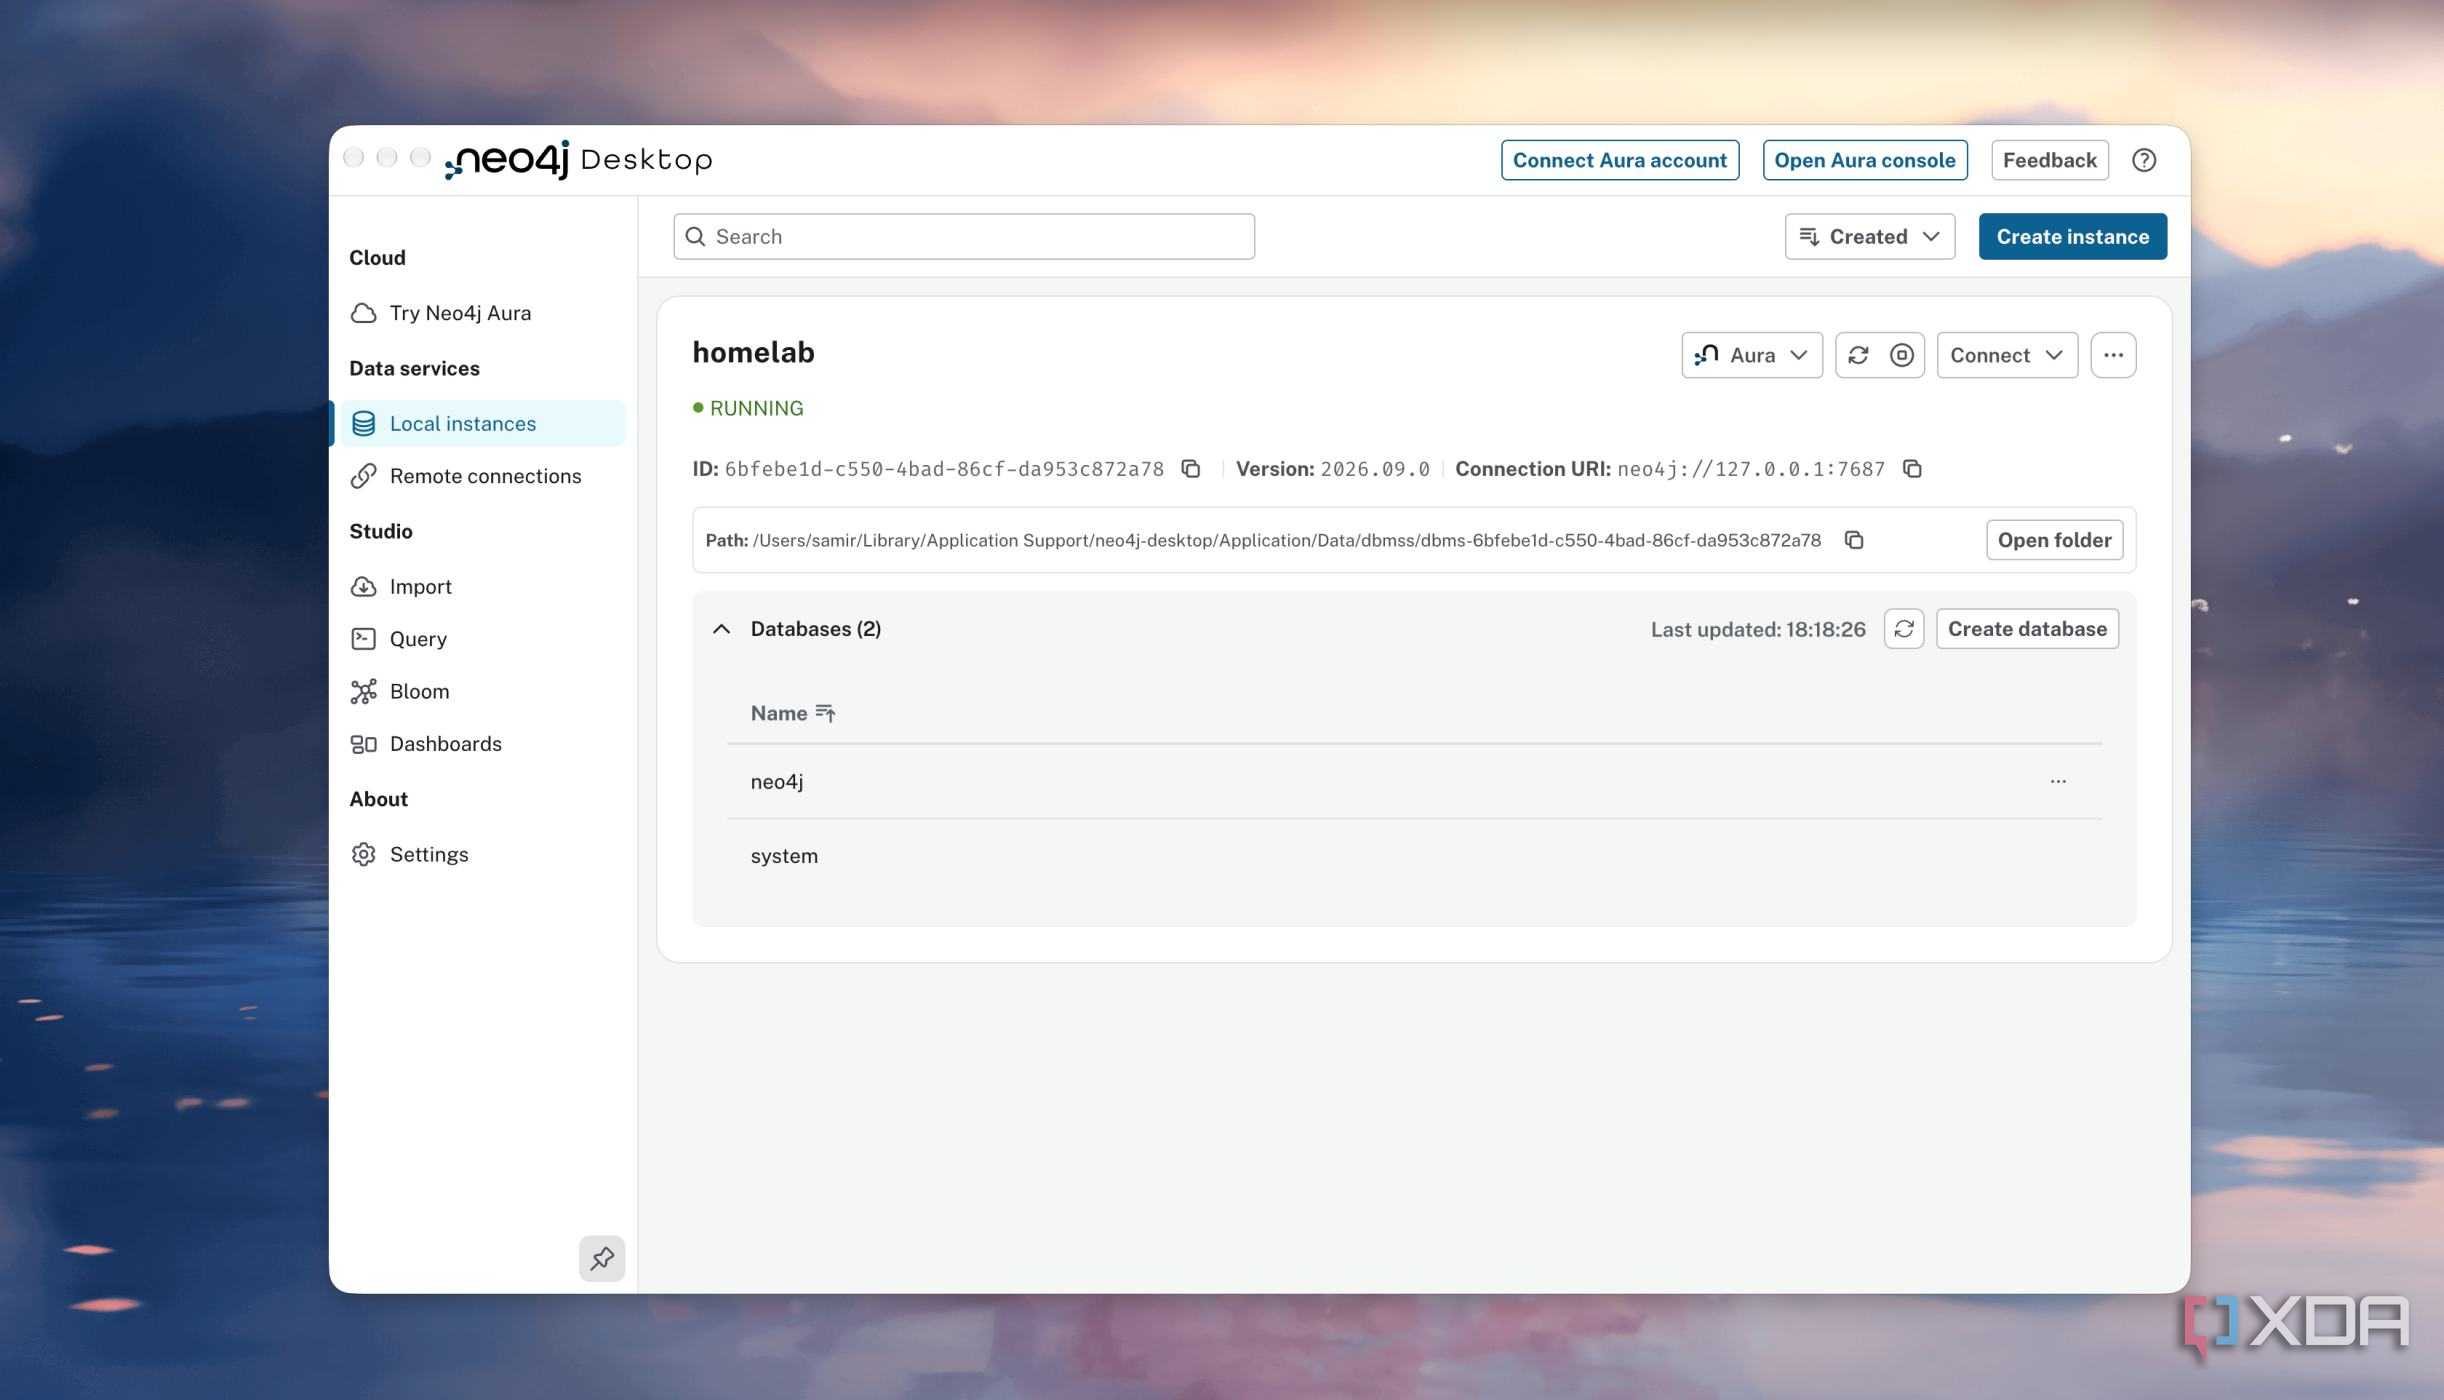The image size is (2444, 1400).
Task: Stop the homelab instance
Action: pyautogui.click(x=1902, y=355)
